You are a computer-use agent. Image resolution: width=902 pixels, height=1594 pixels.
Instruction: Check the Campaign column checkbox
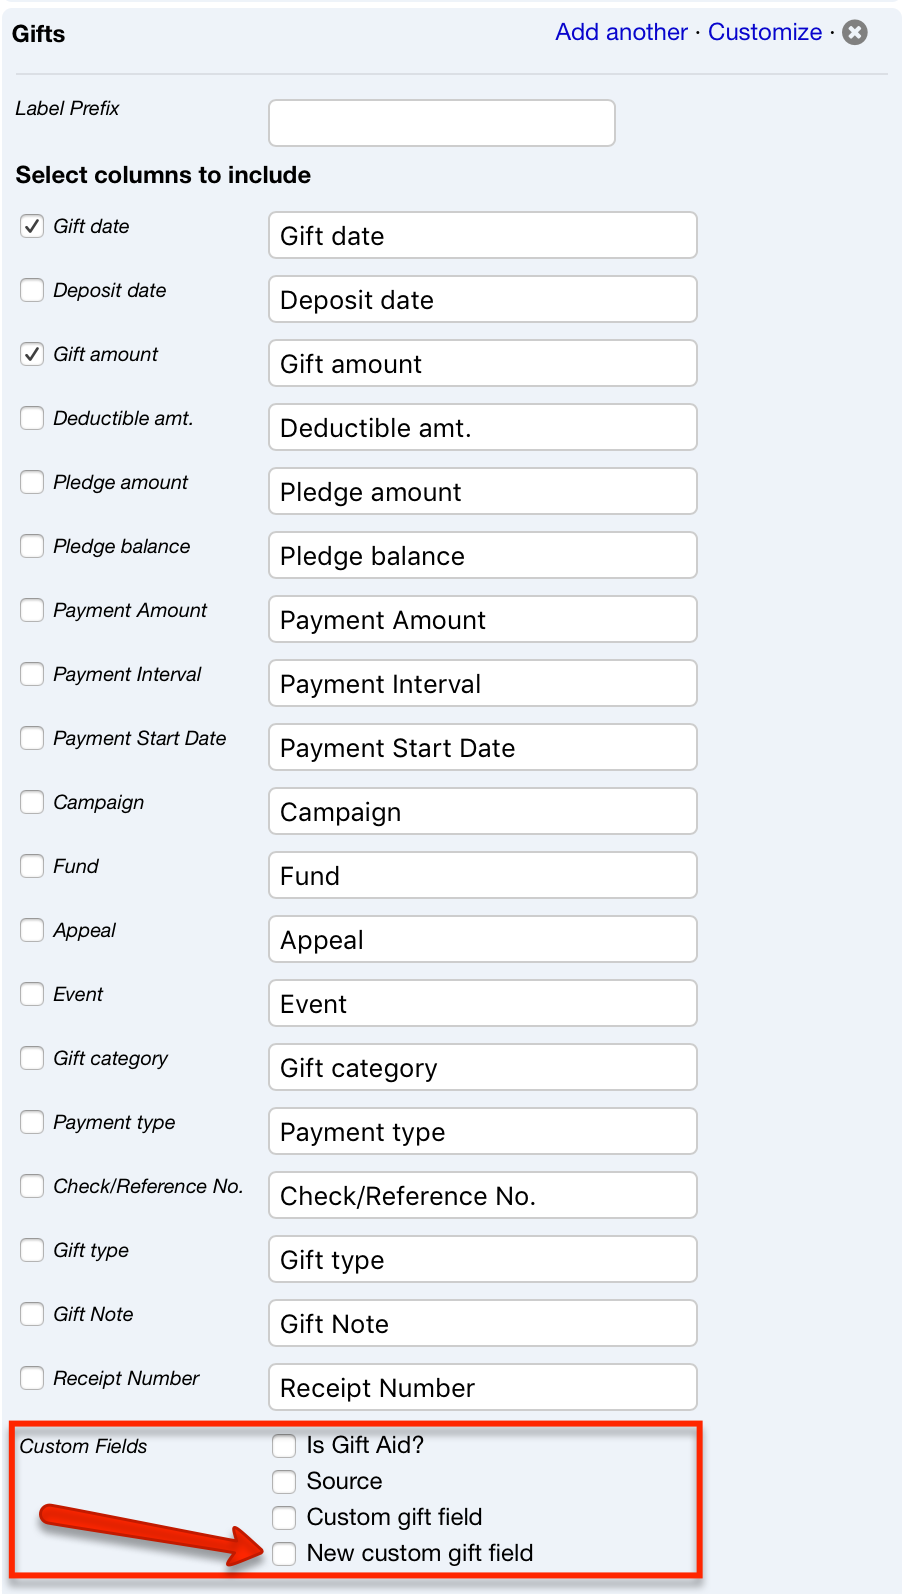pyautogui.click(x=31, y=802)
